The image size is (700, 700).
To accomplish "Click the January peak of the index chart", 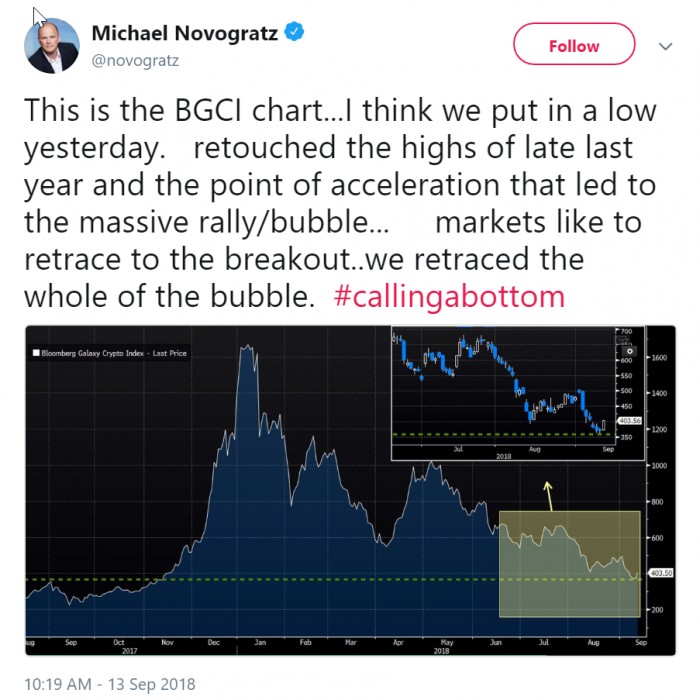I will [x=247, y=348].
